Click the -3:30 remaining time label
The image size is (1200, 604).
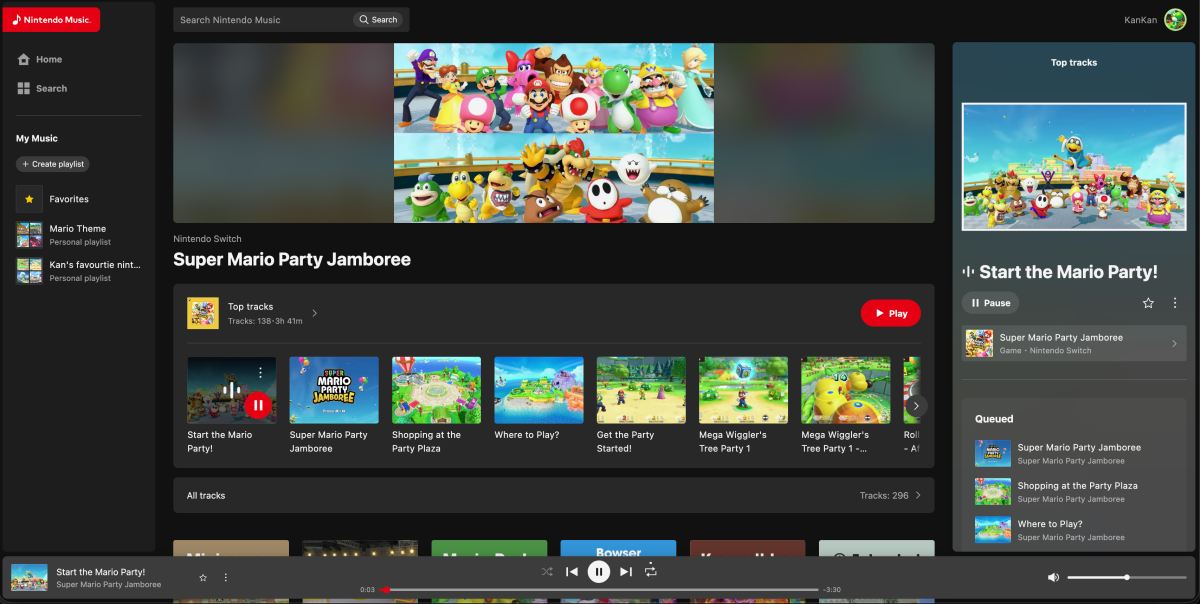coord(832,590)
